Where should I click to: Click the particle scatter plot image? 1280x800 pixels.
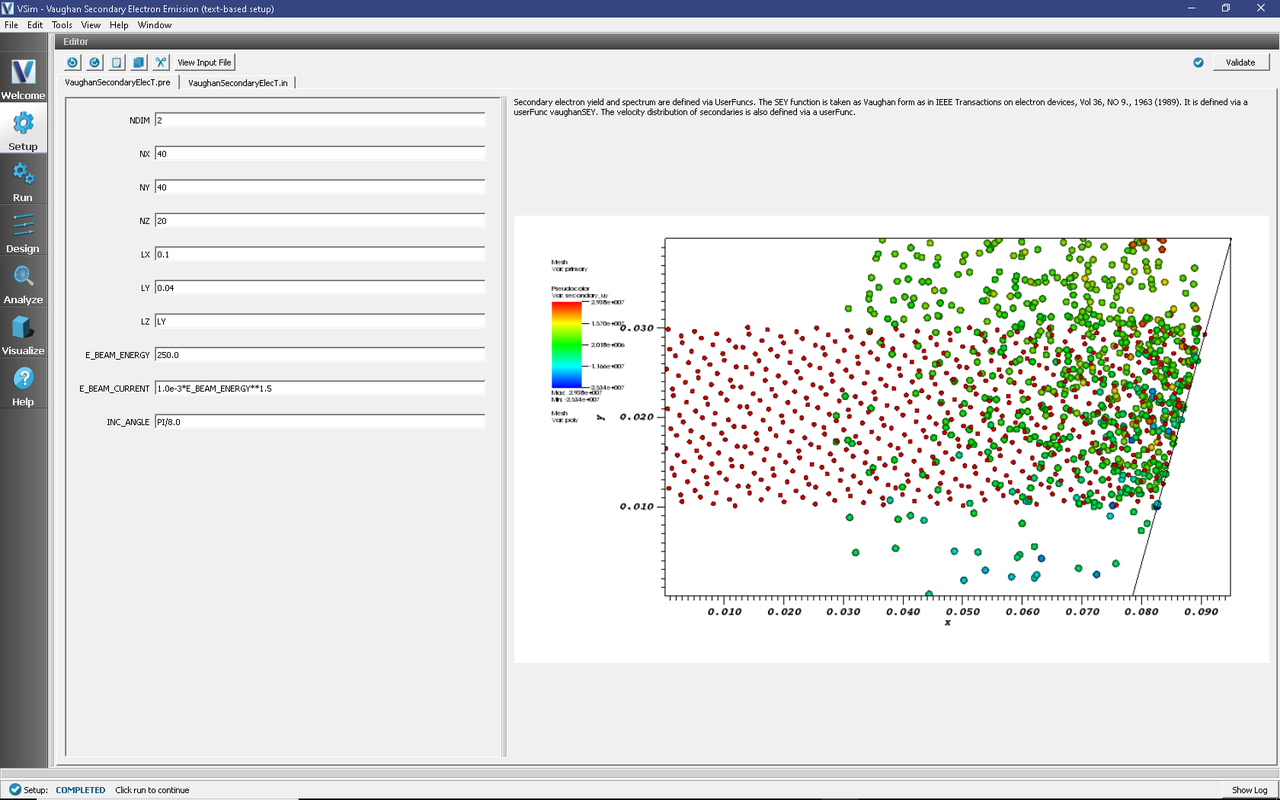[x=891, y=438]
